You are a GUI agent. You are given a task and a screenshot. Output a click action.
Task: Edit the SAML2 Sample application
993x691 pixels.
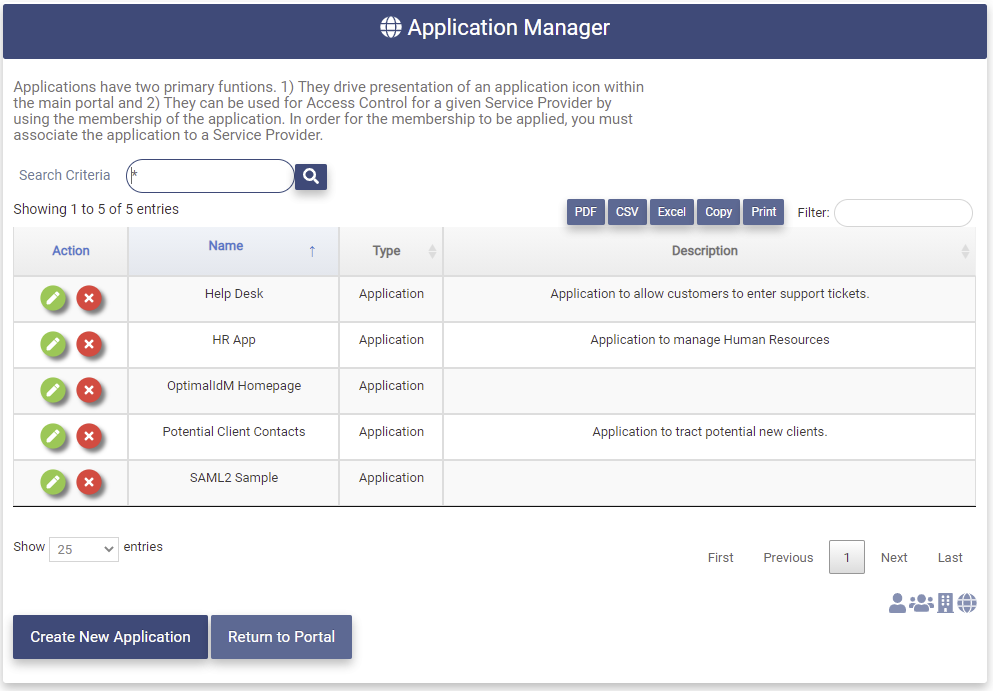(x=53, y=482)
